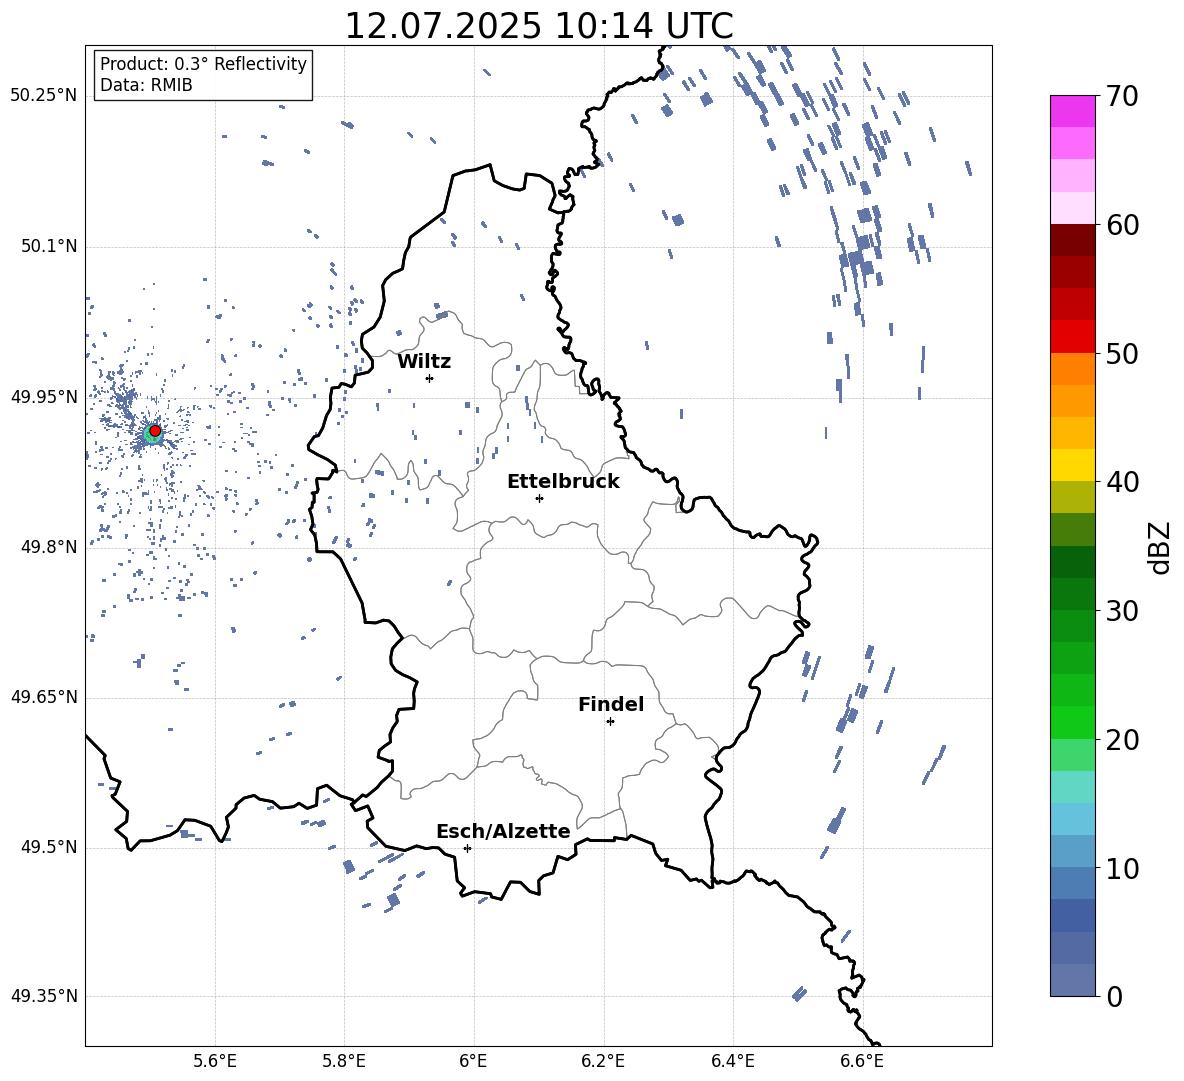The image size is (1184, 1081).
Task: Click the magenta swatch at top of colorbar
Action: (x=1073, y=112)
